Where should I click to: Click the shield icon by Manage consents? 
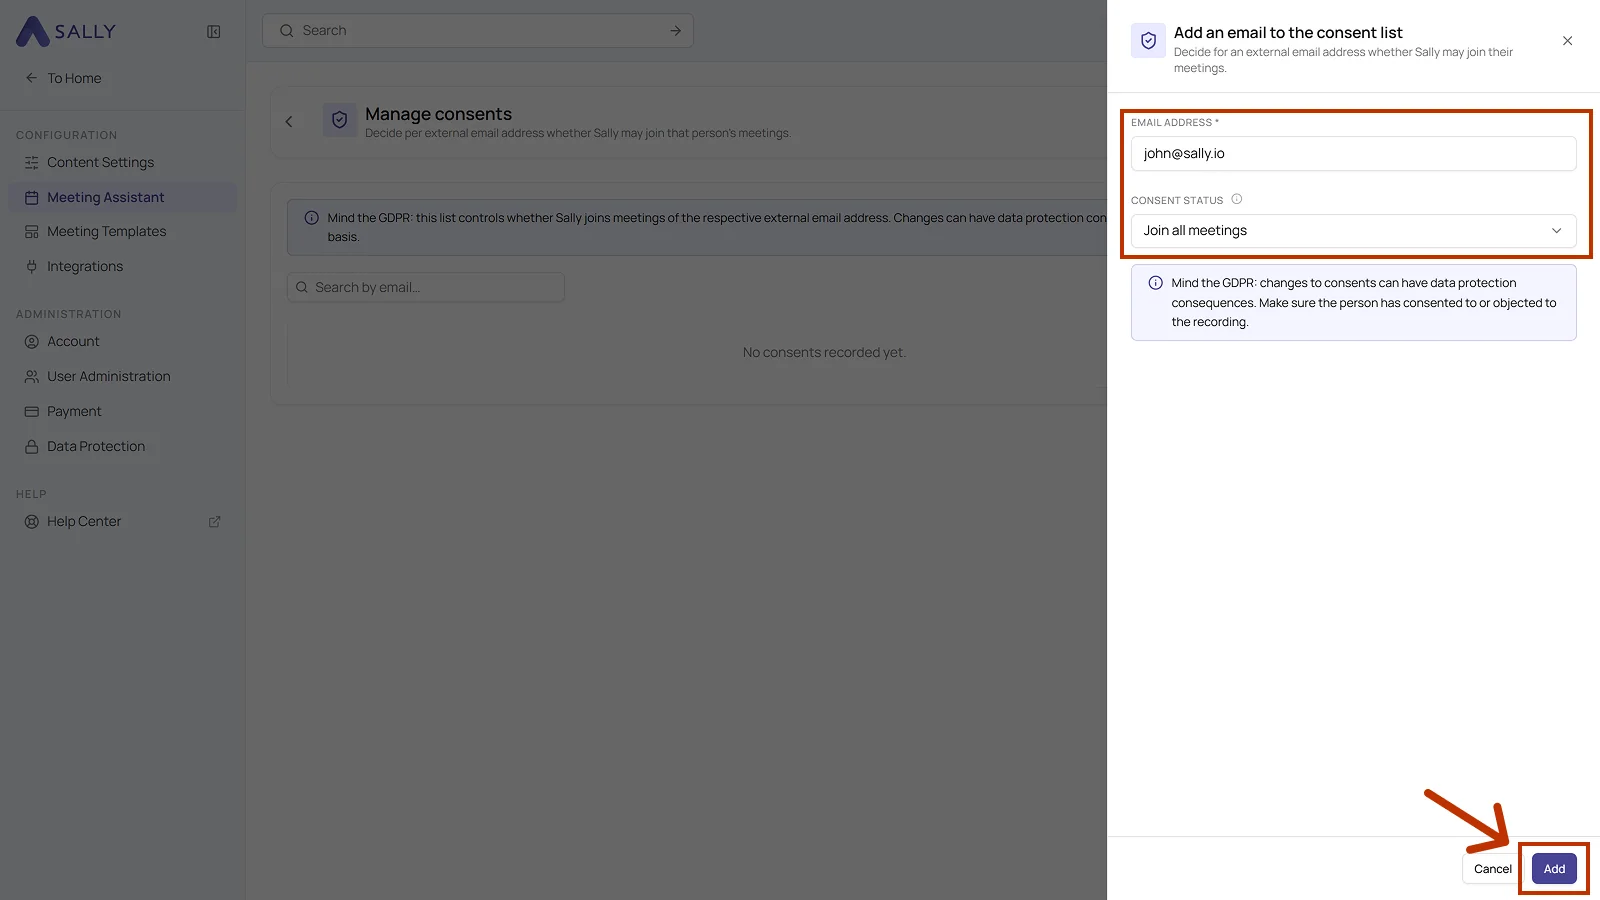point(340,120)
